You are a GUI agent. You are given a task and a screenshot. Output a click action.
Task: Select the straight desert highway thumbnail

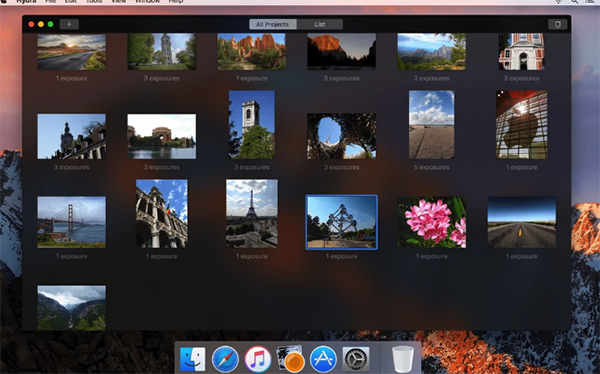(522, 222)
